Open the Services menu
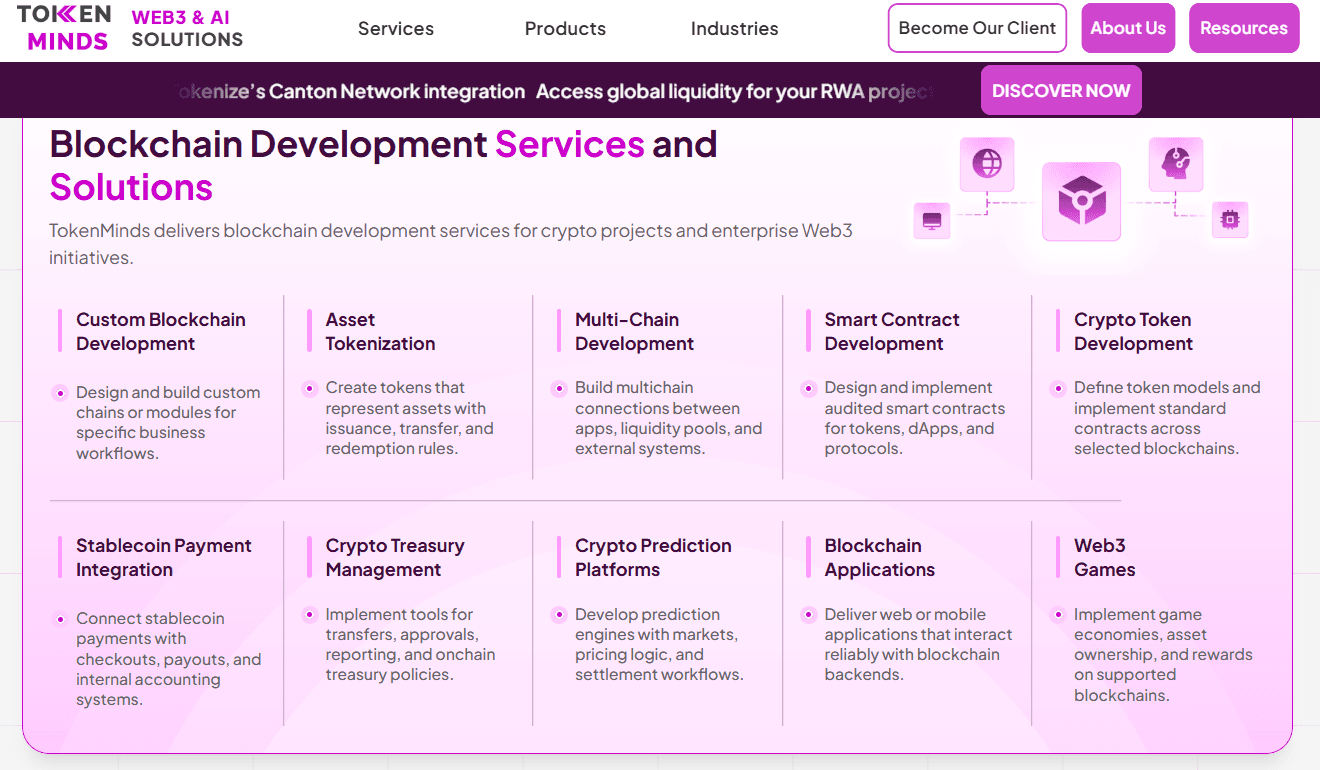This screenshot has height=770, width=1320. pyautogui.click(x=396, y=29)
